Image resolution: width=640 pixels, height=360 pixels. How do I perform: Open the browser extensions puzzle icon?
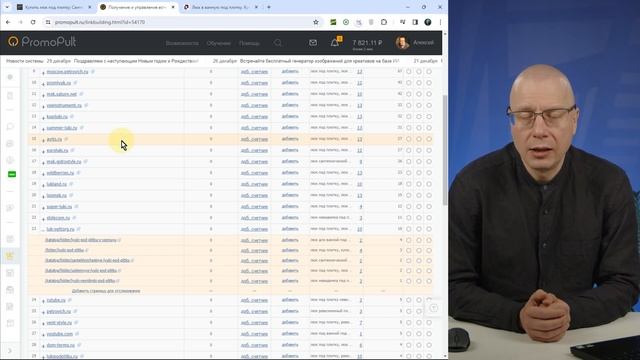click(384, 22)
